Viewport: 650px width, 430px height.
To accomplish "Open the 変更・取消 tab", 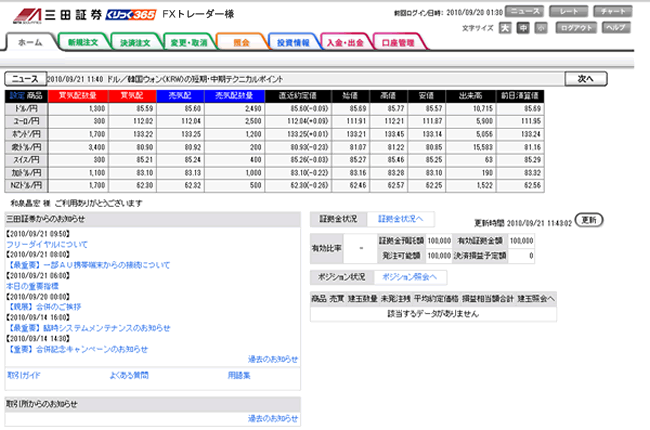I will pos(189,42).
